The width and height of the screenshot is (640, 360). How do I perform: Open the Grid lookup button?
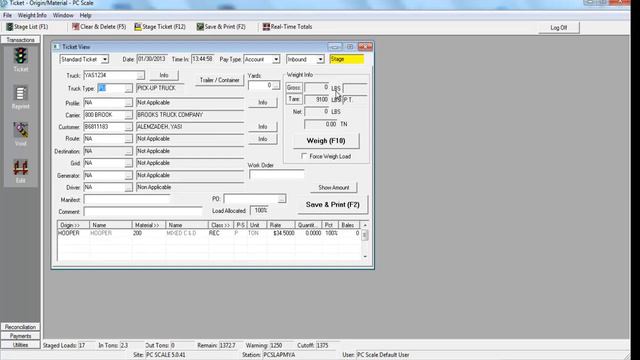point(128,163)
